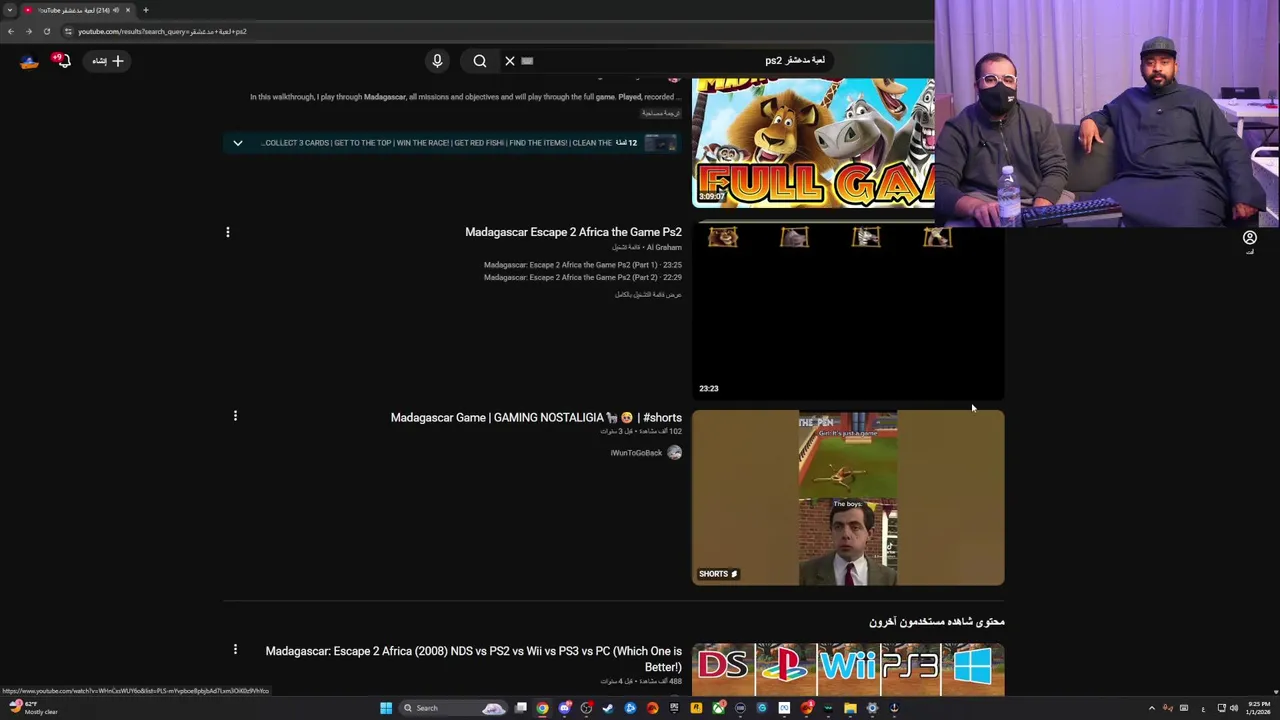Clear the search query with X
1280x720 pixels.
(510, 61)
